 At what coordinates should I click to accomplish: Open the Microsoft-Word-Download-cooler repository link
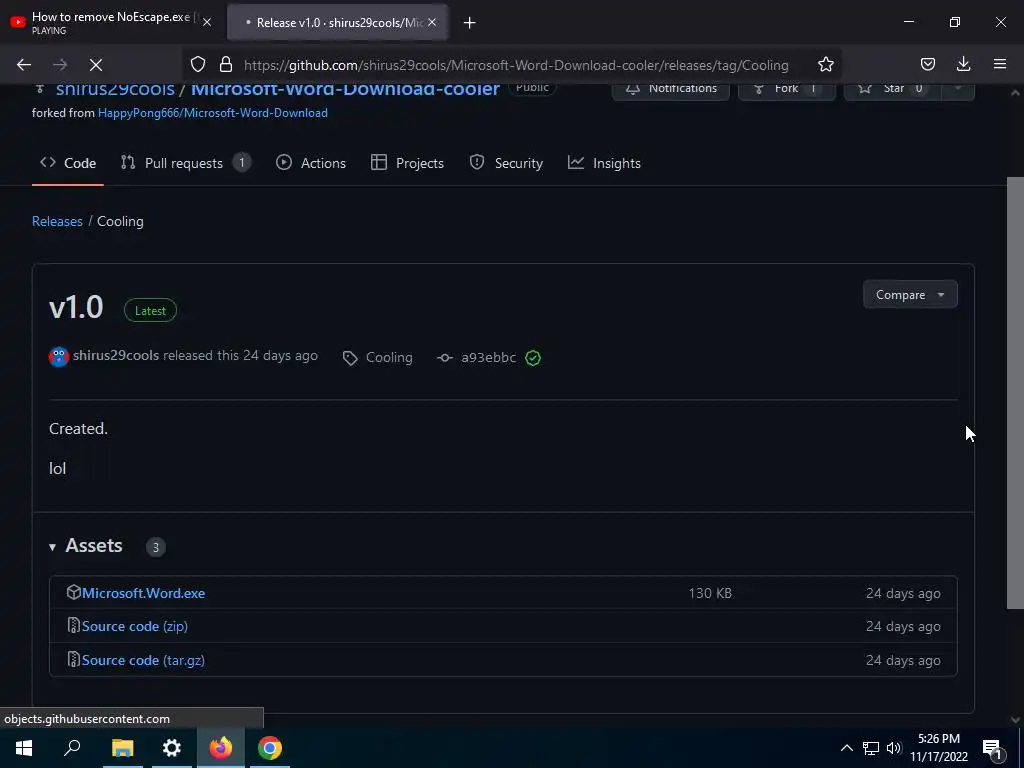[345, 89]
